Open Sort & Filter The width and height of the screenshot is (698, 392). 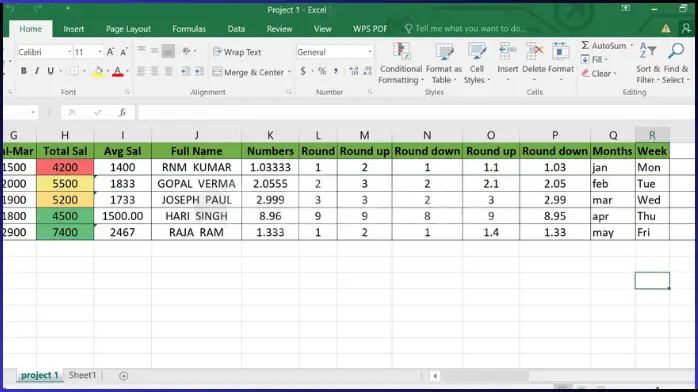648,63
